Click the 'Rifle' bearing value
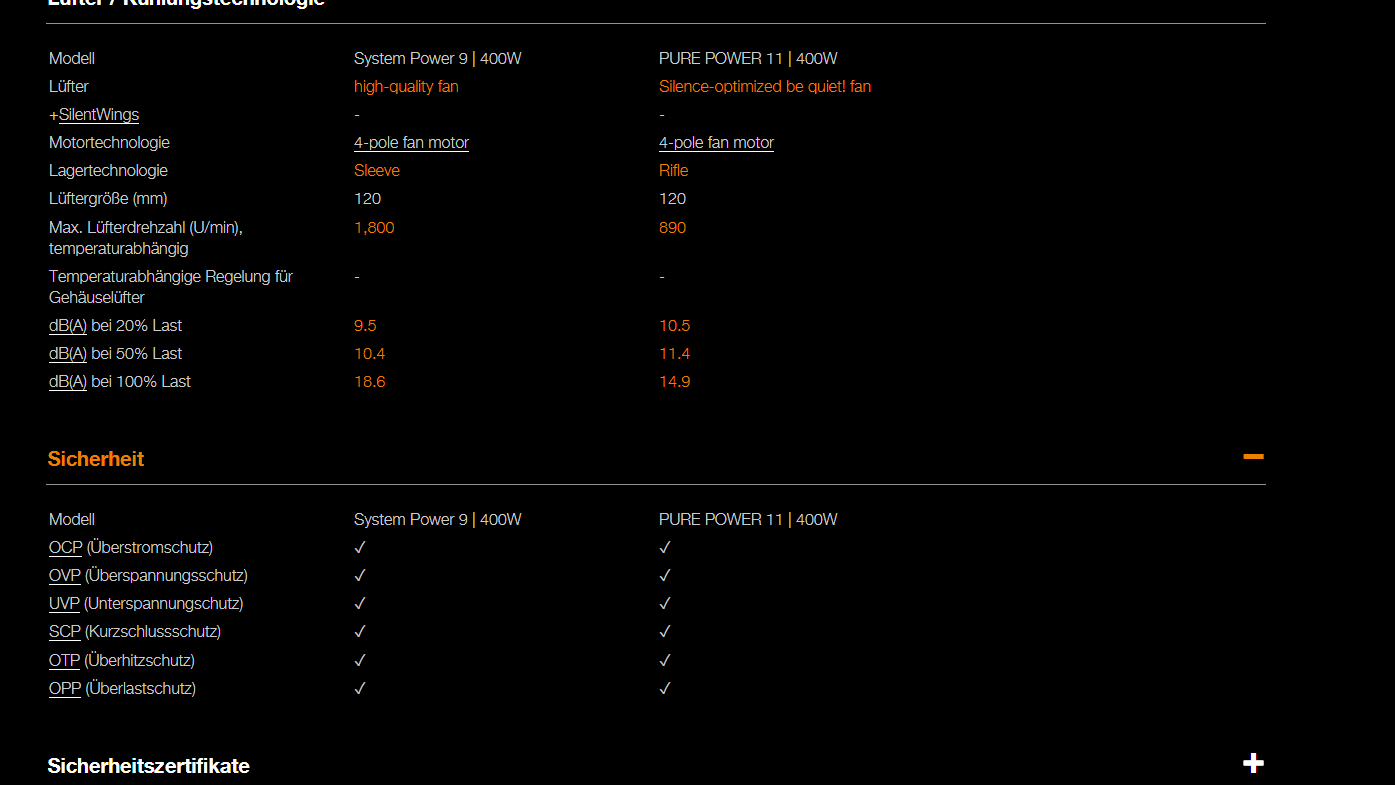 tap(674, 171)
